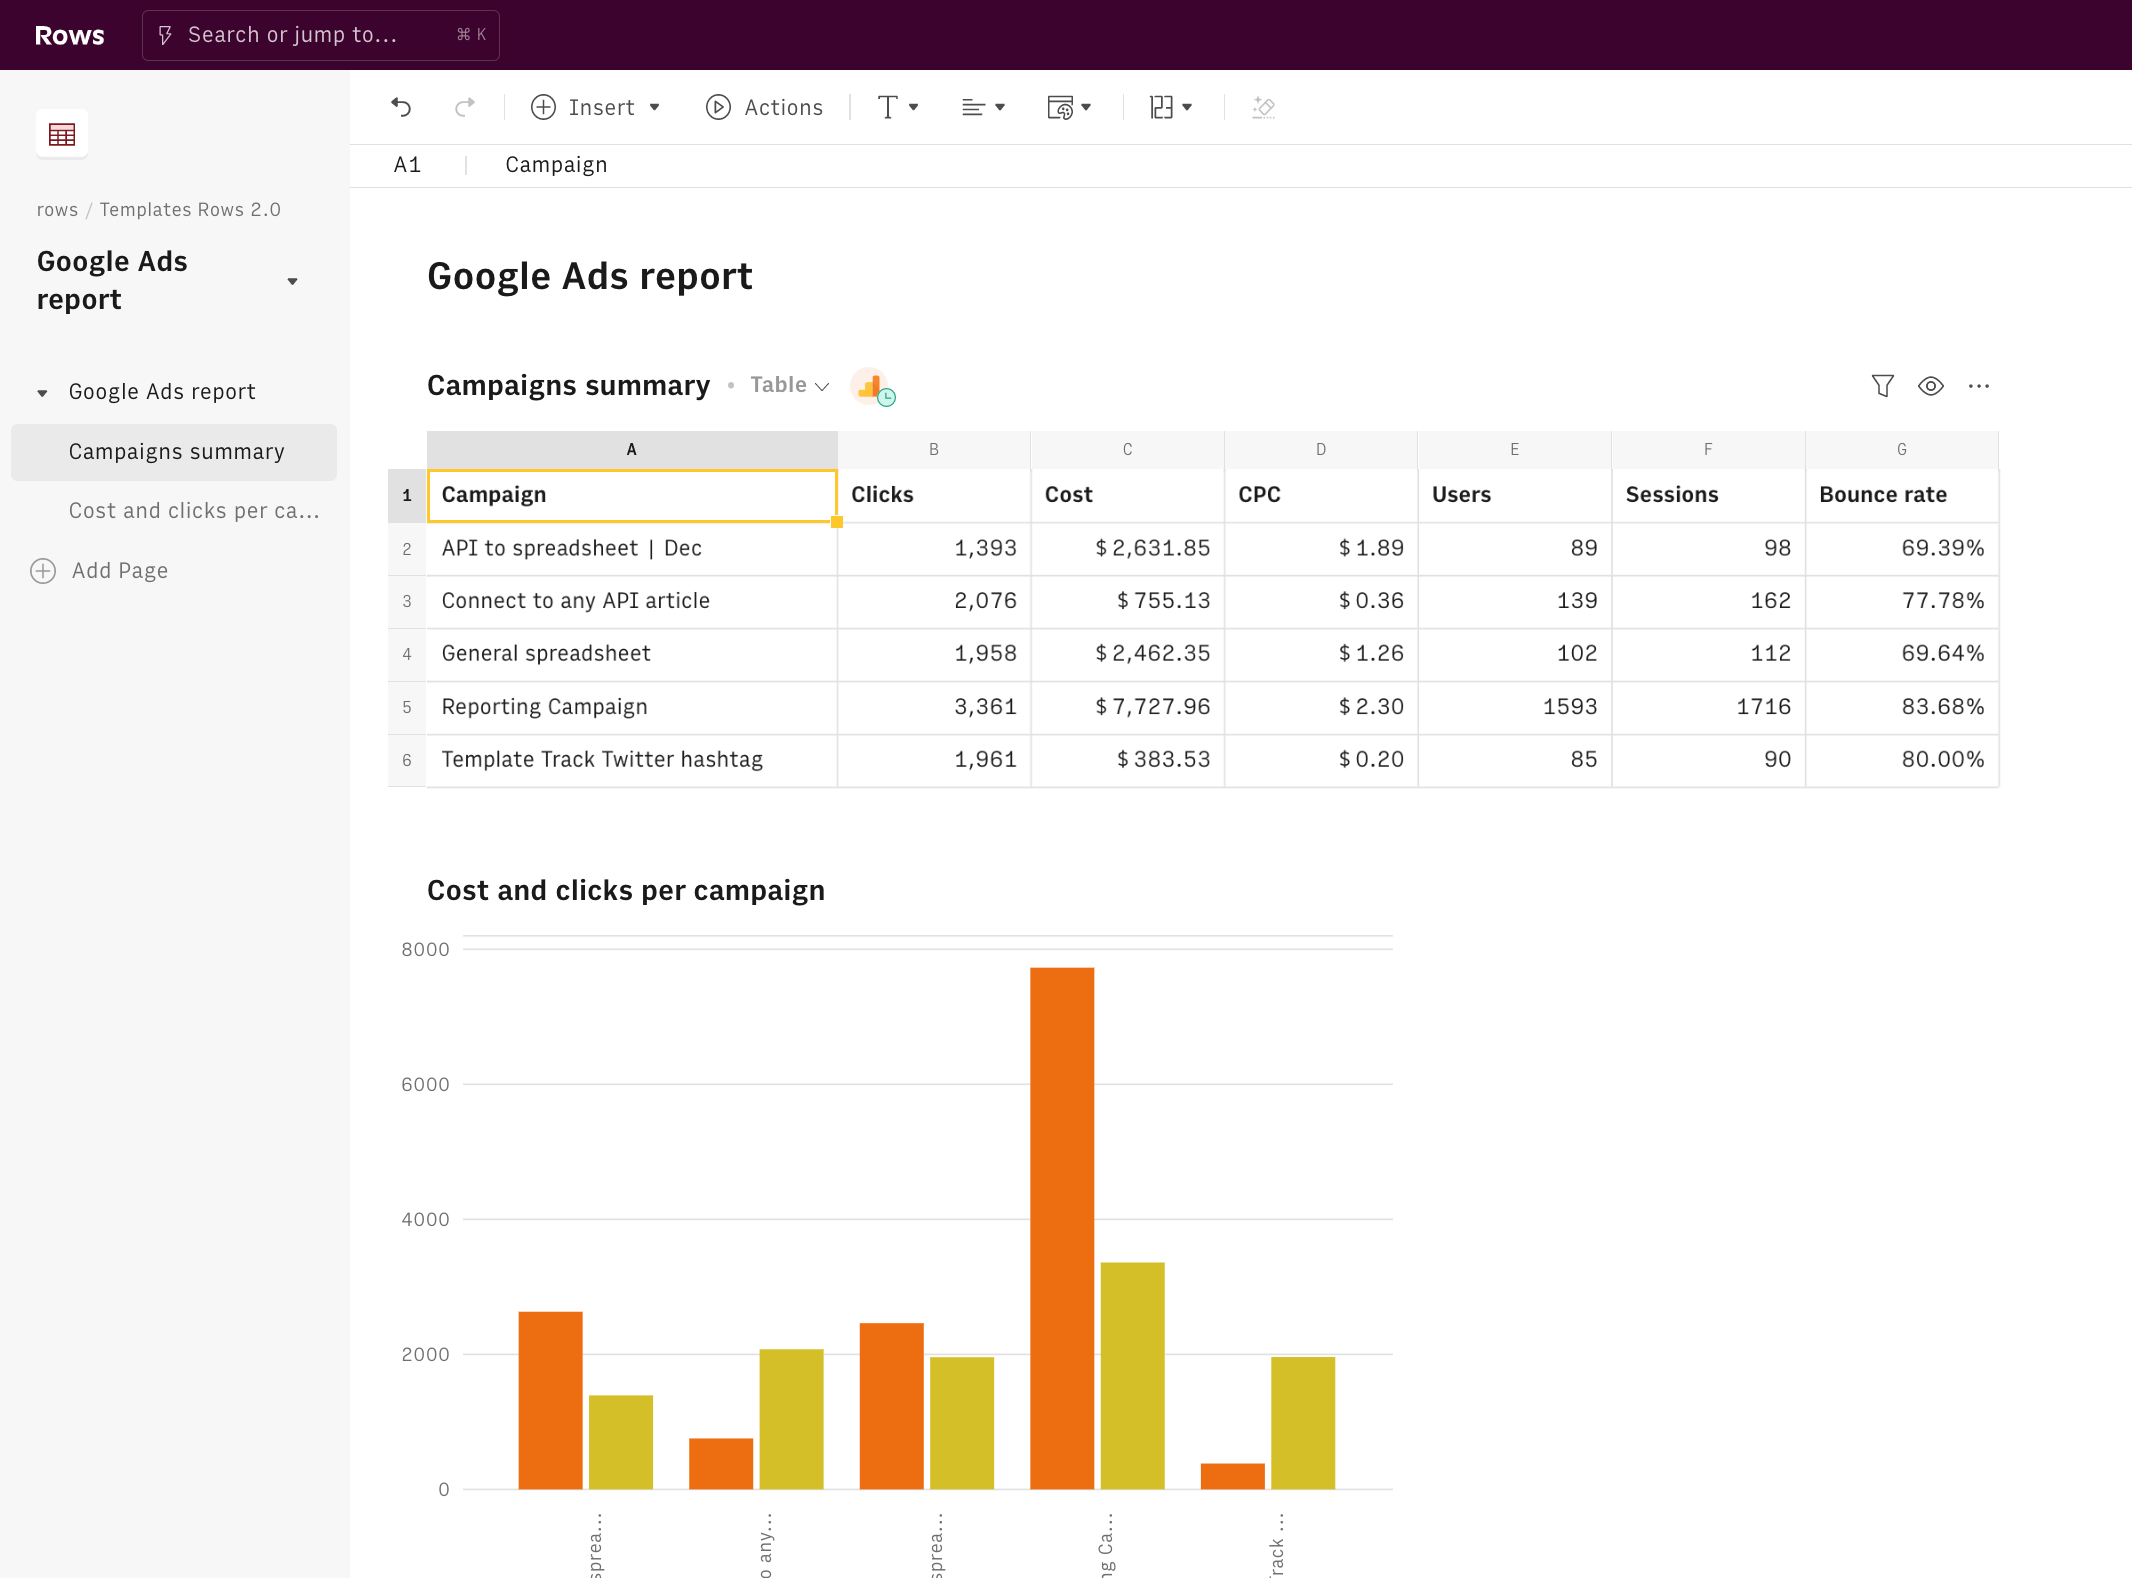This screenshot has height=1578, width=2132.
Task: Open Templates Rows 2.0 breadcrumb link
Action: pos(190,210)
